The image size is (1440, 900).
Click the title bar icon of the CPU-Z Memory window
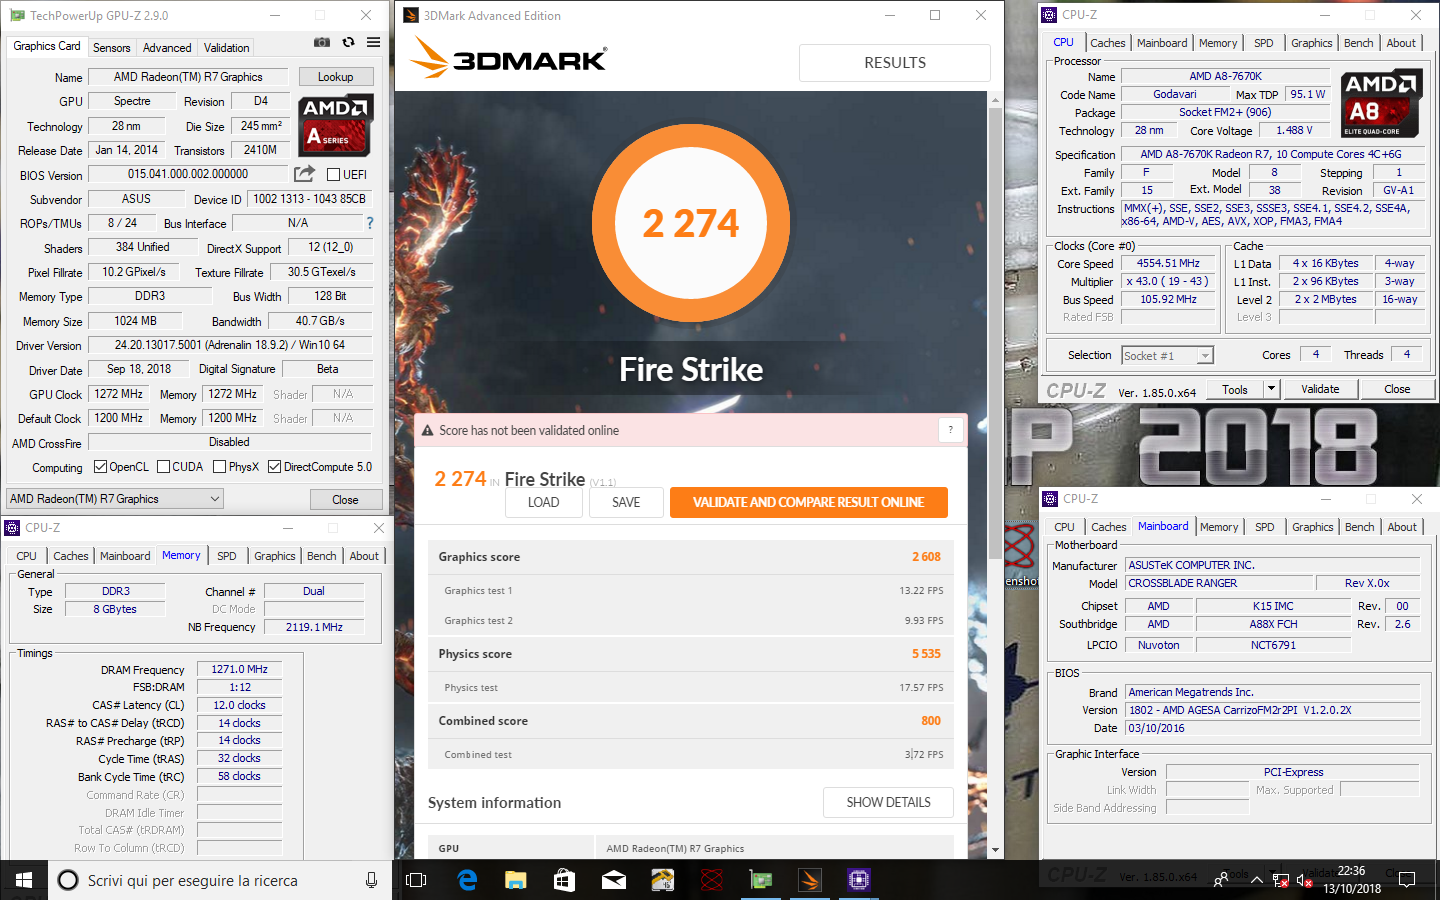[12, 527]
